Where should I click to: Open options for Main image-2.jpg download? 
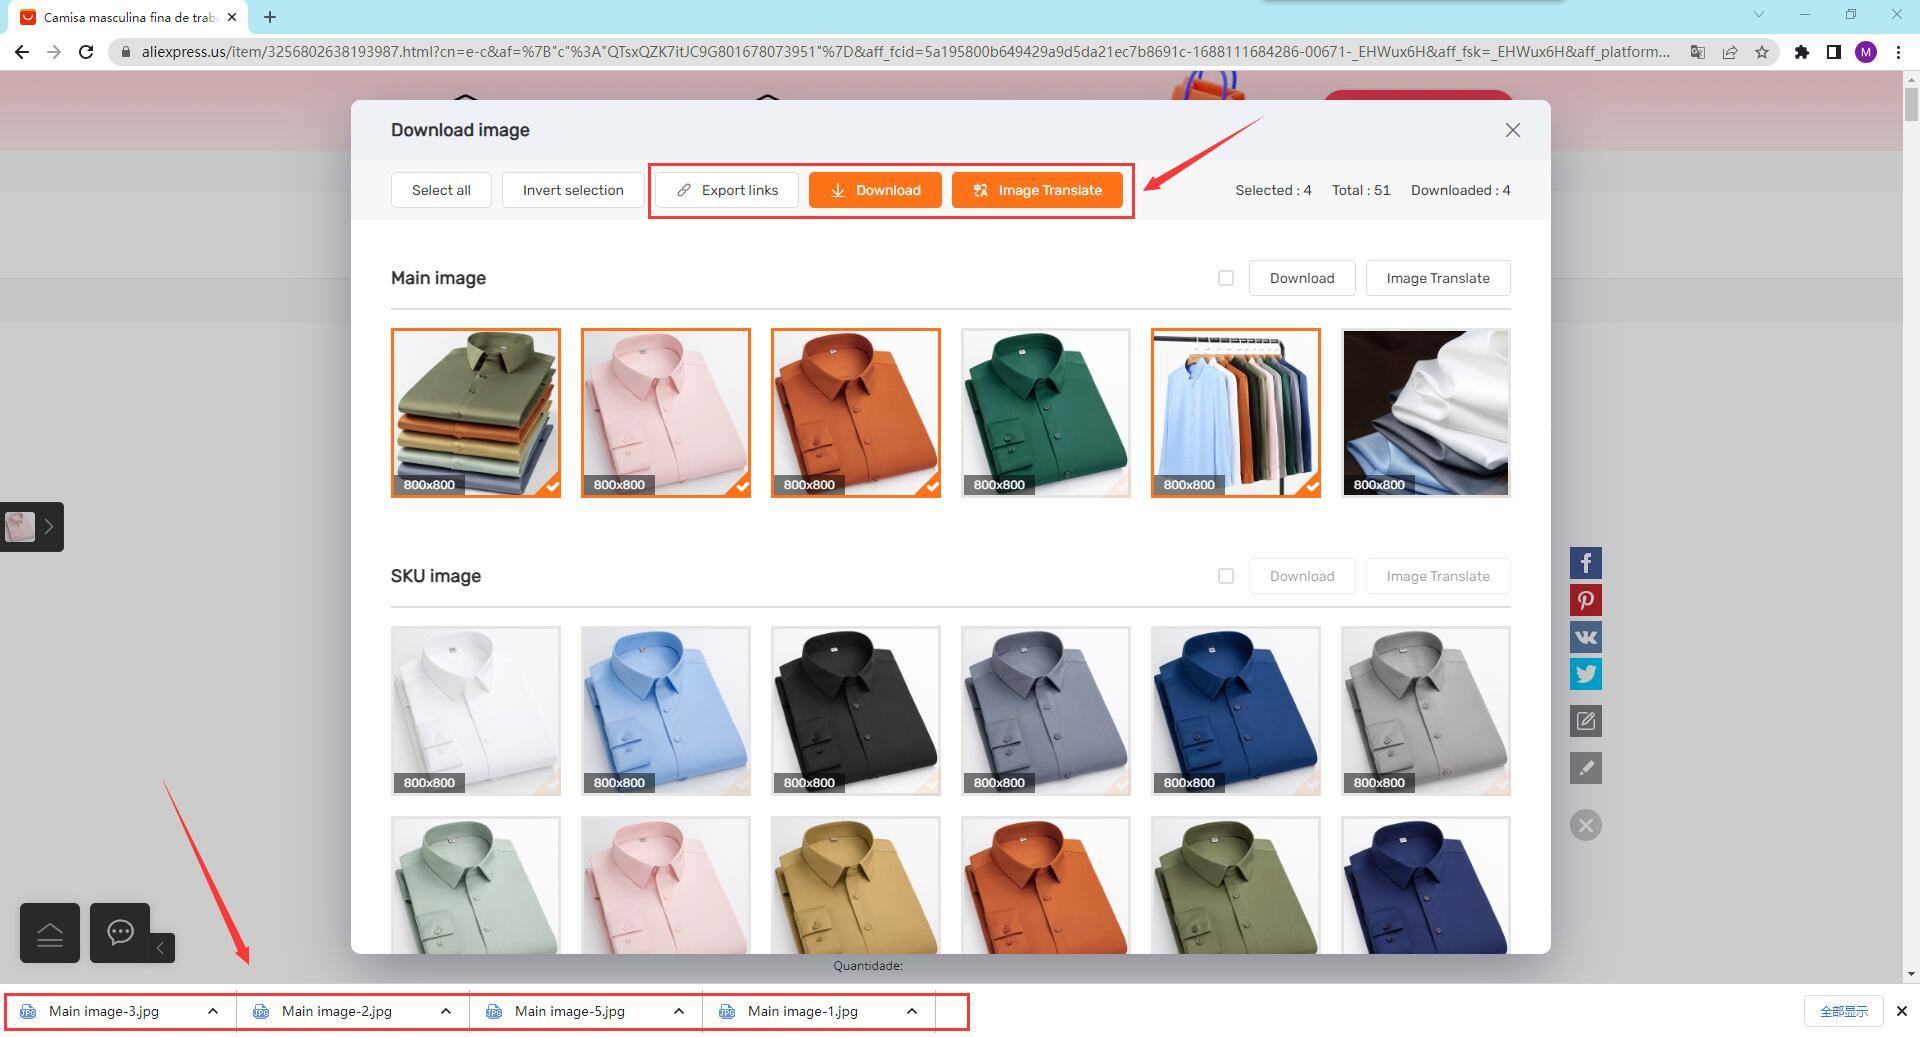click(446, 1011)
